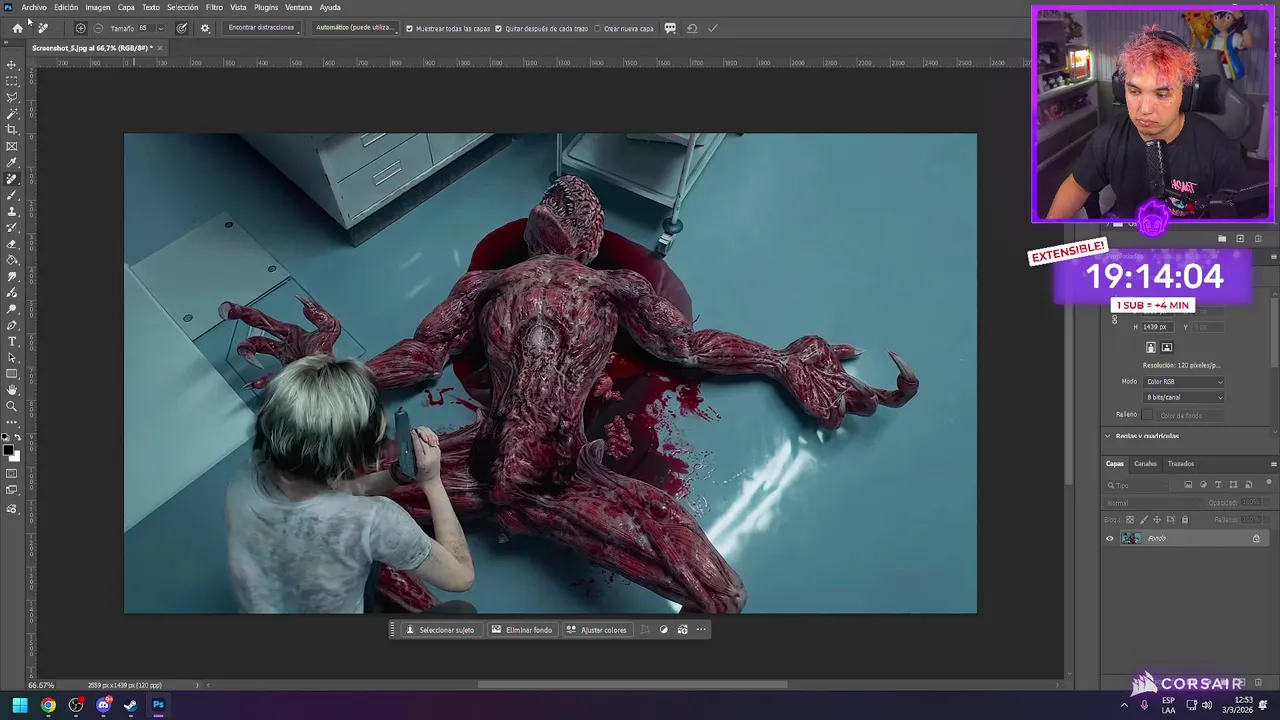Viewport: 1280px width, 720px height.
Task: Select the Frame tool
Action: click(12, 146)
